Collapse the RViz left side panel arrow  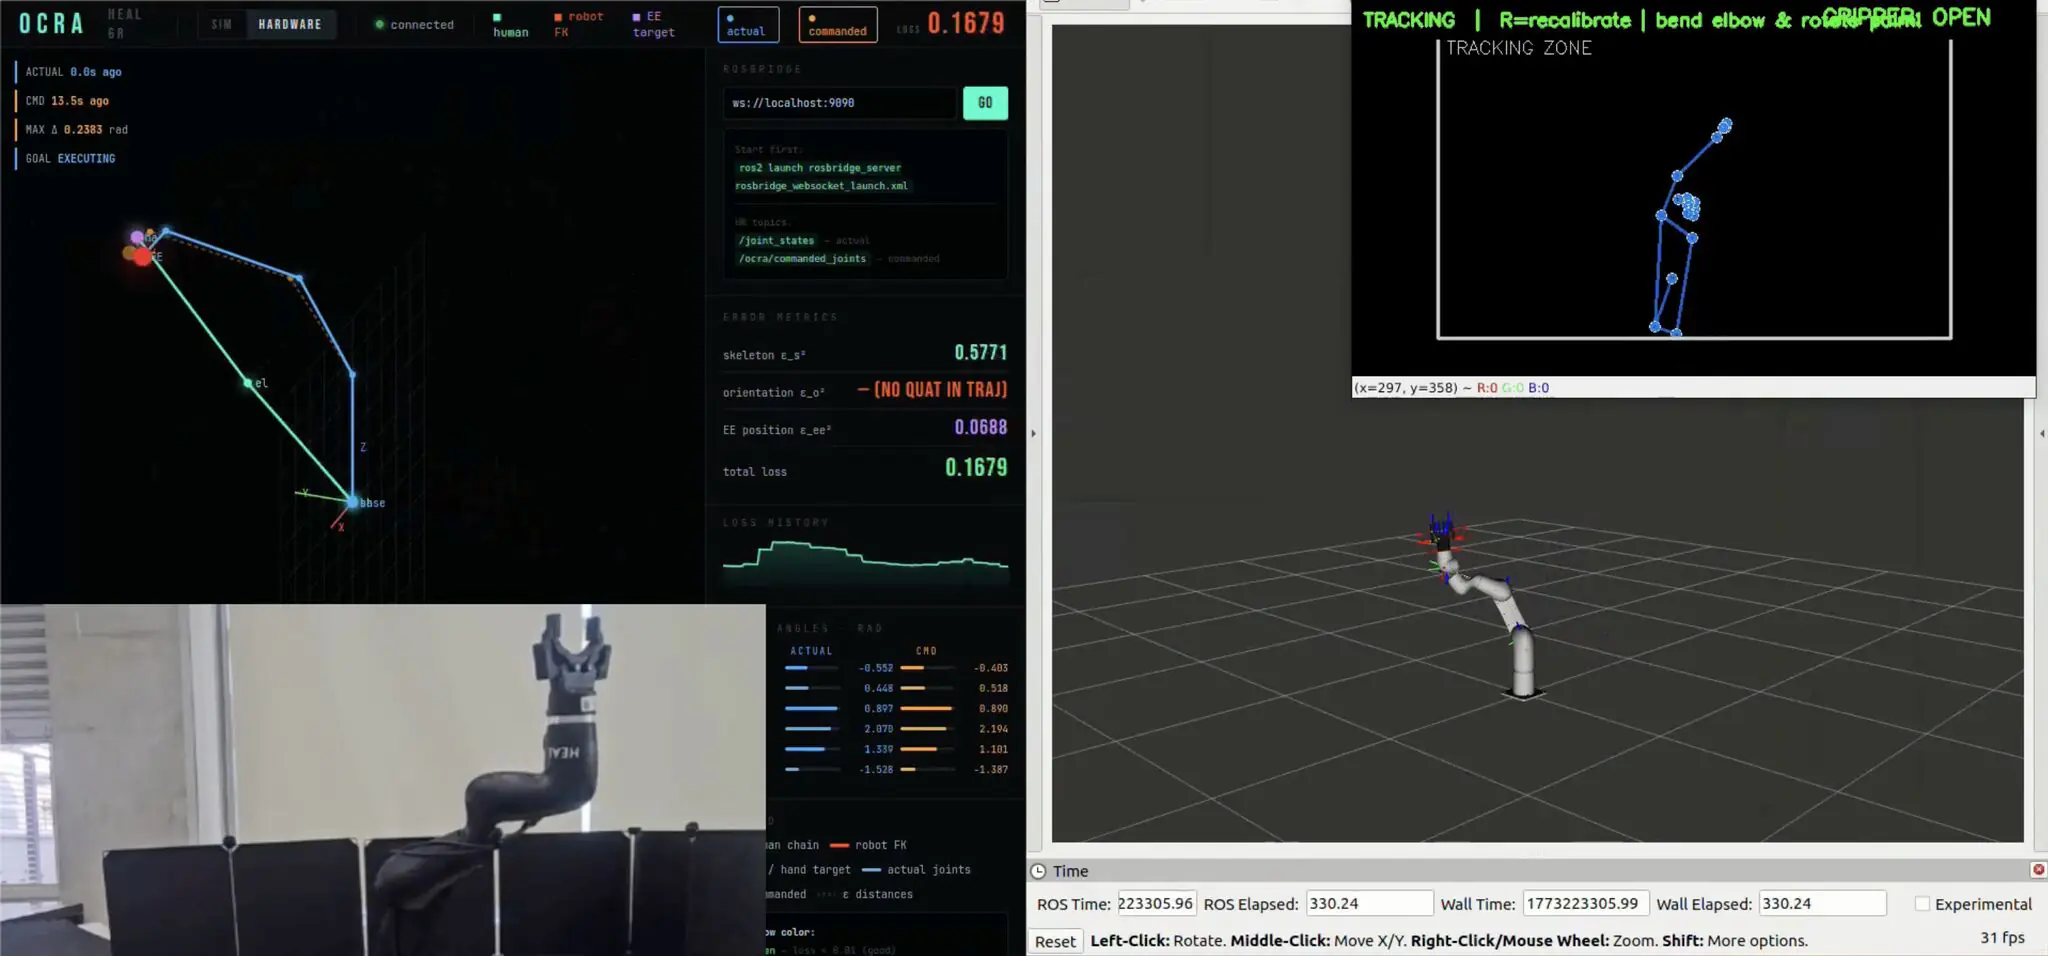[x=1033, y=434]
